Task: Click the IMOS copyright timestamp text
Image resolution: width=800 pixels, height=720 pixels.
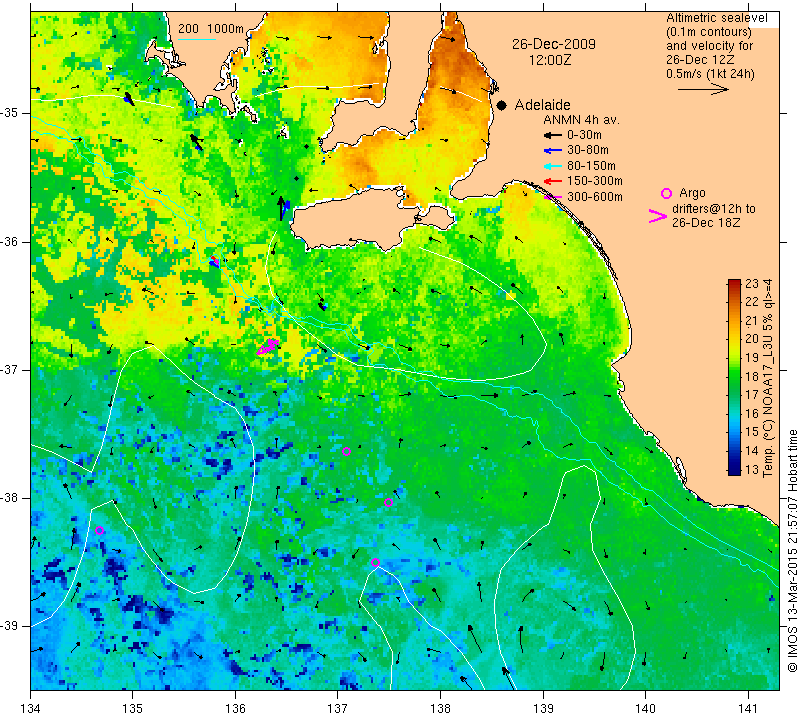Action: 792,550
